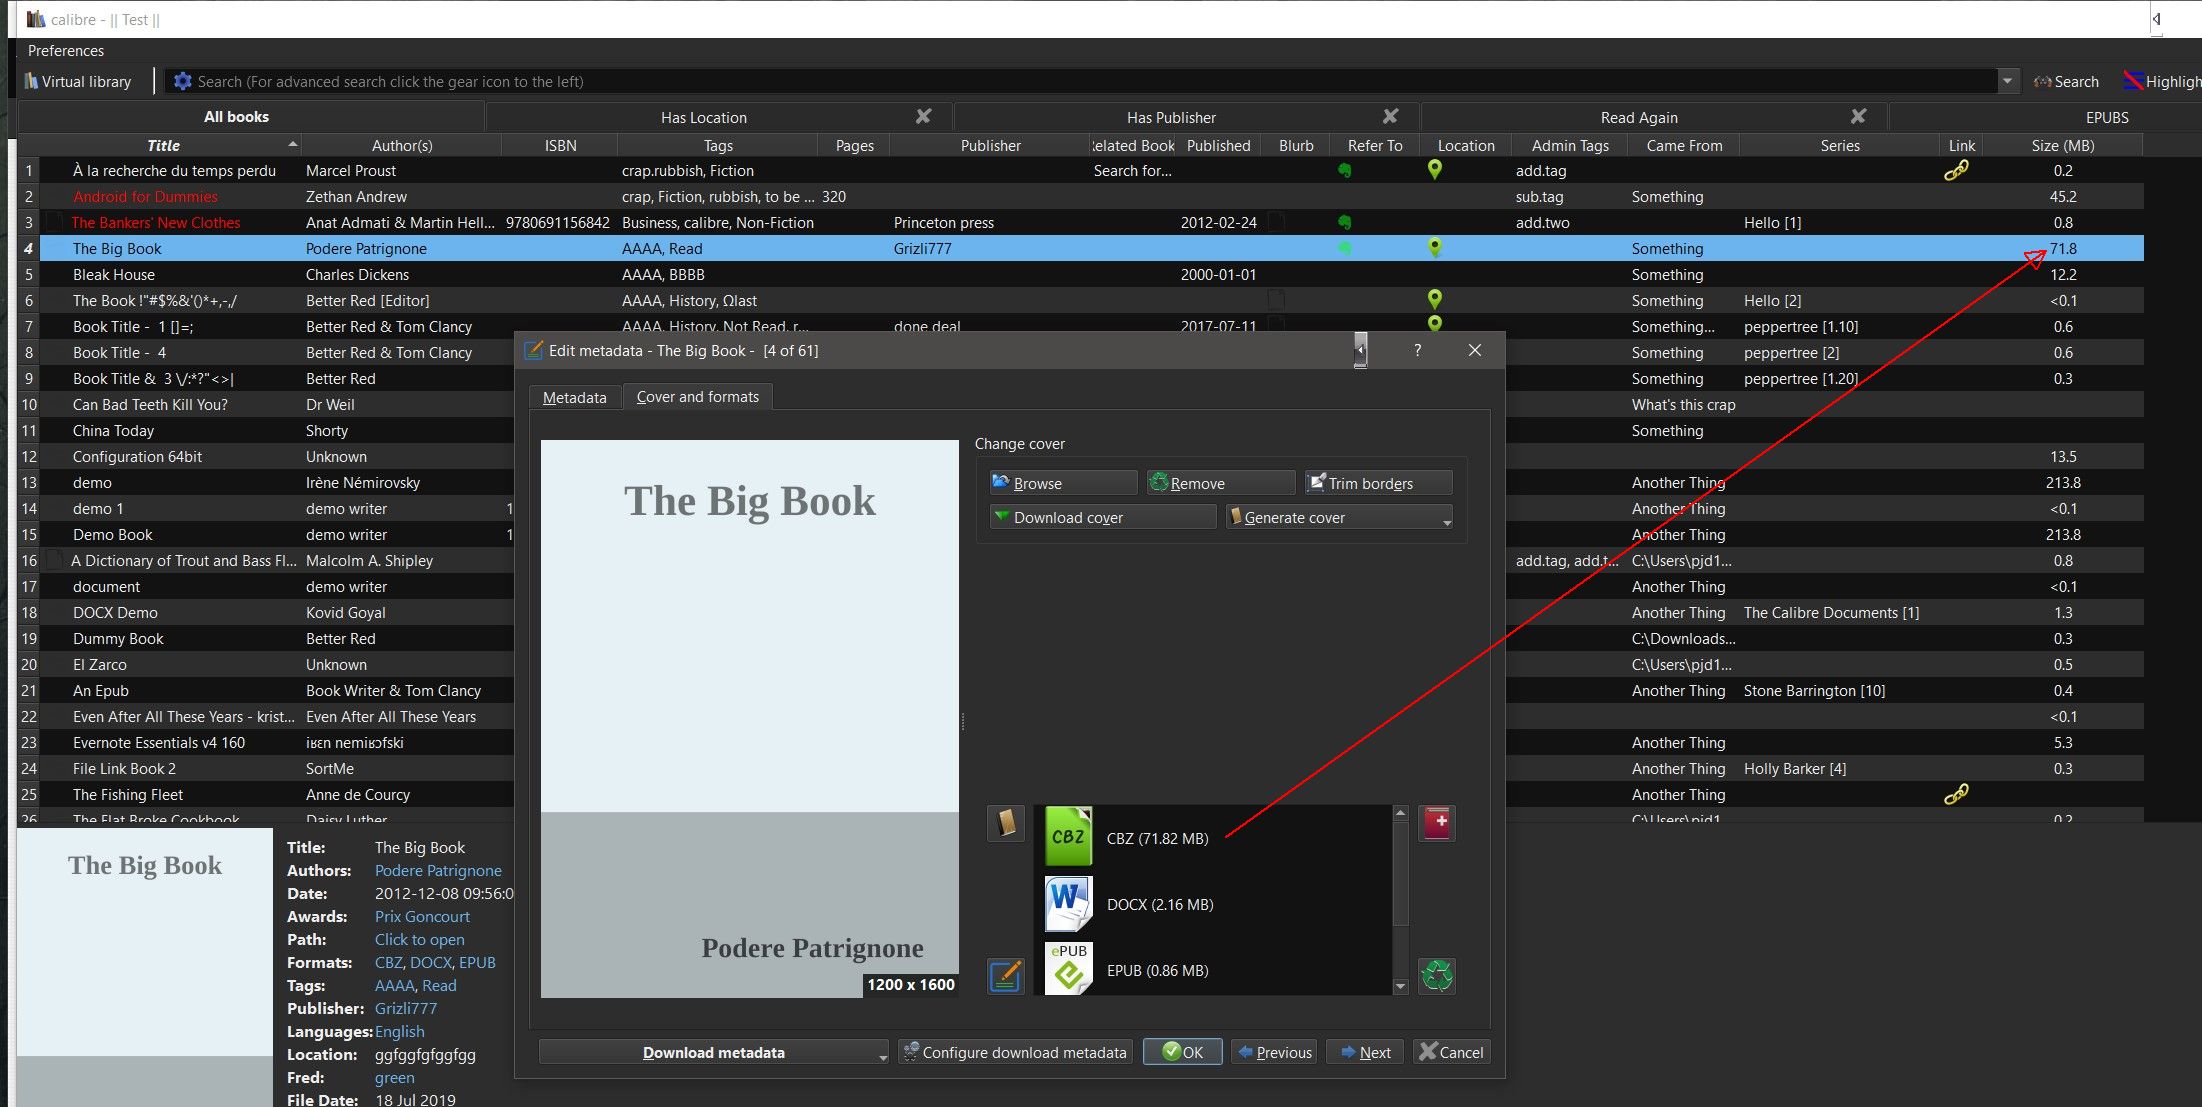Click the Highlight toggle button
2202x1107 pixels.
point(2160,82)
